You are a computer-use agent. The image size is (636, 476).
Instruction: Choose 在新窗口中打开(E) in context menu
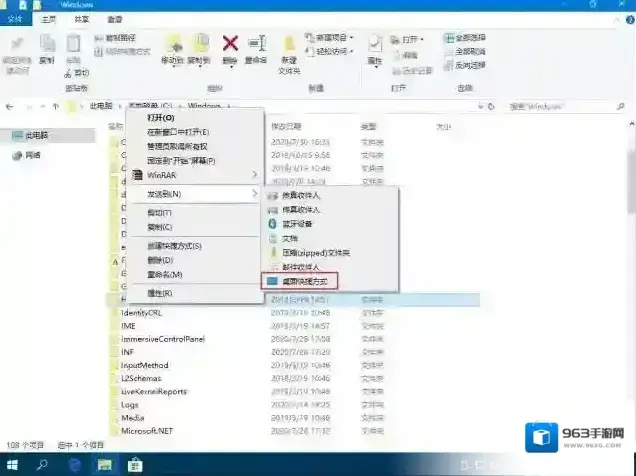pos(195,132)
